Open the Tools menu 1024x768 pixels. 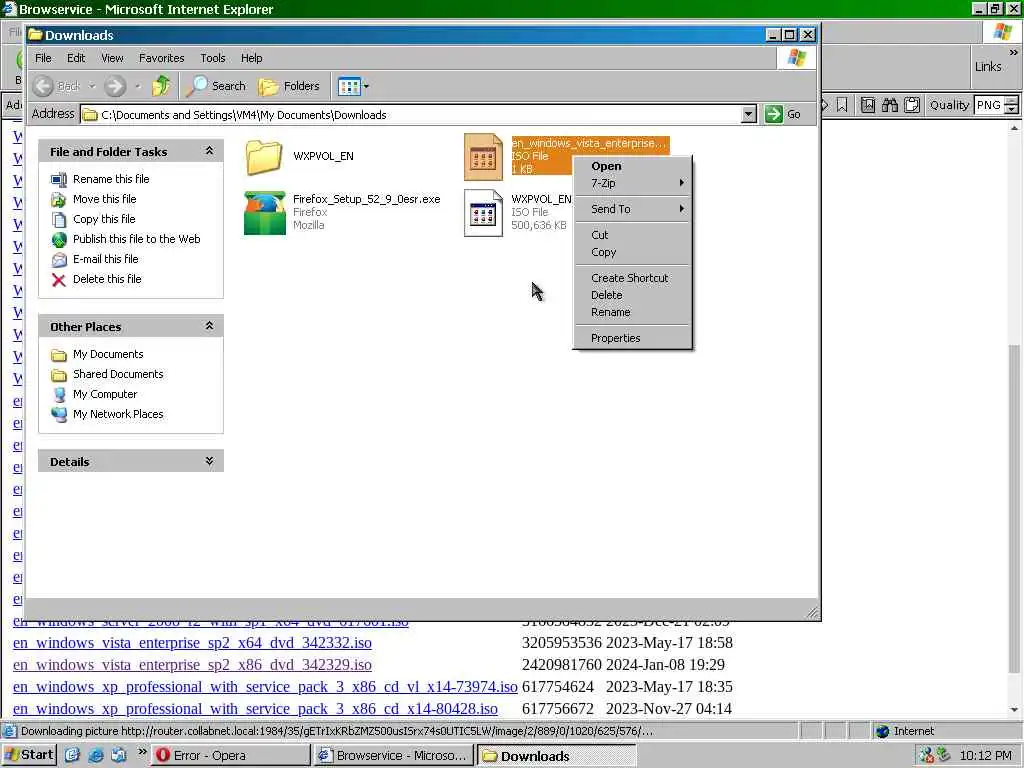tap(212, 58)
